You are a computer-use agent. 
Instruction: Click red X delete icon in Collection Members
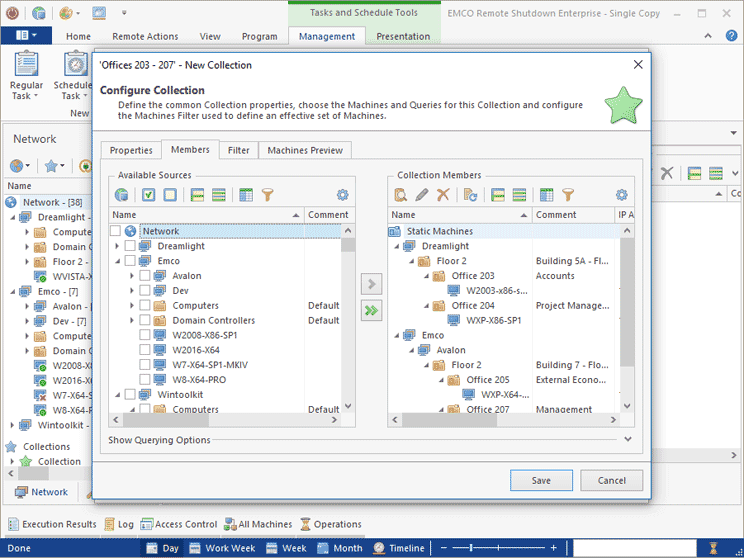click(x=443, y=195)
